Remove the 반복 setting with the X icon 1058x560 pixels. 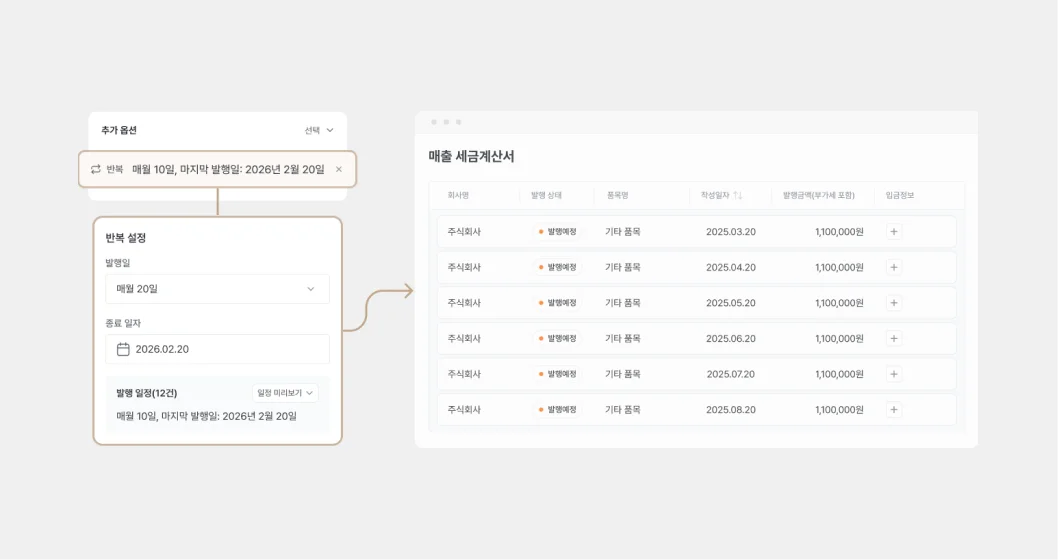(x=339, y=169)
